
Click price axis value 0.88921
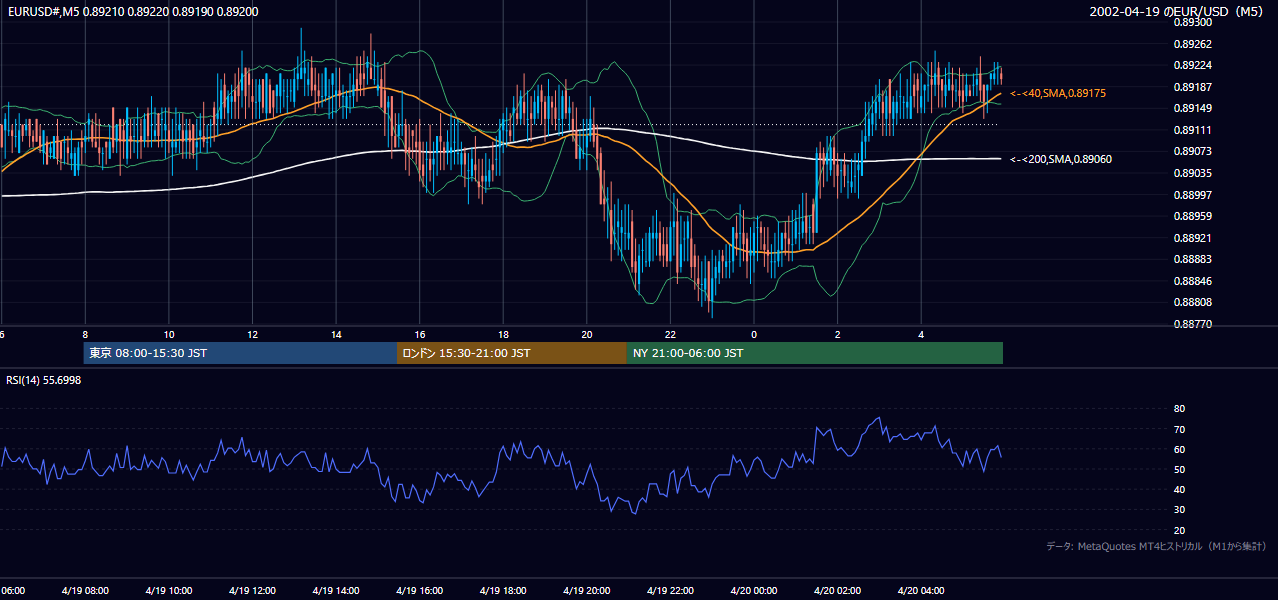(x=1191, y=238)
